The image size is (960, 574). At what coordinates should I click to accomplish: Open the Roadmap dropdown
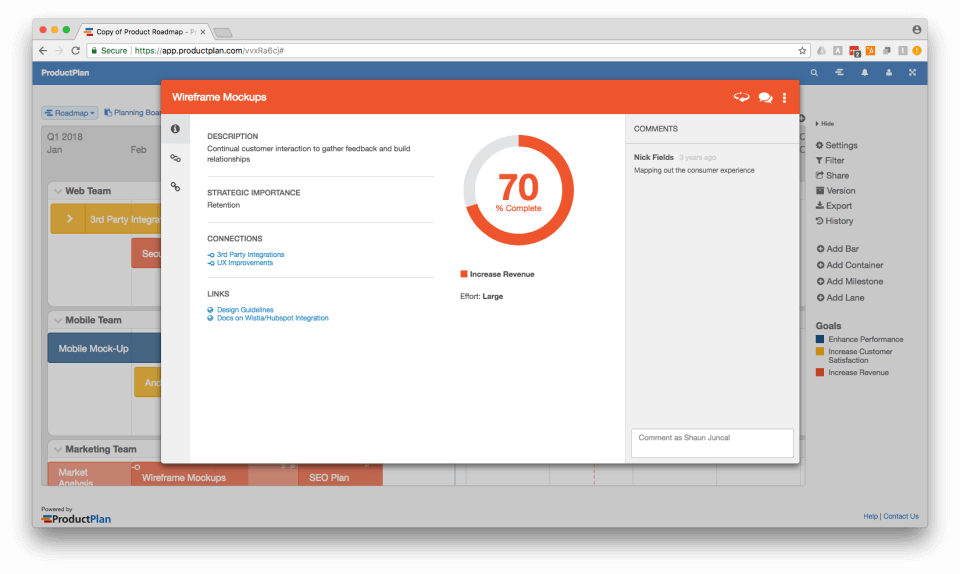(70, 113)
